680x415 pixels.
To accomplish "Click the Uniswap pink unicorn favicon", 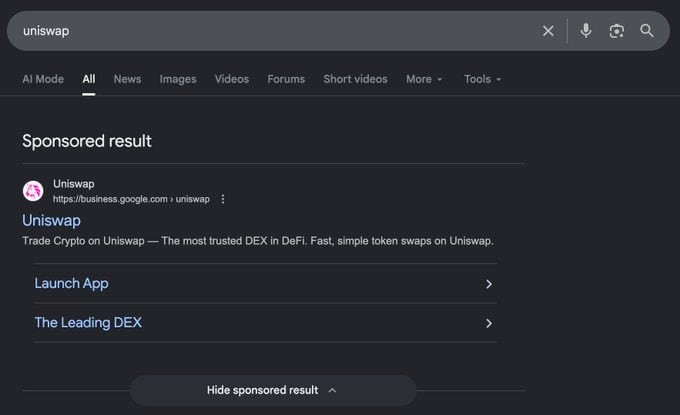I will coord(33,191).
